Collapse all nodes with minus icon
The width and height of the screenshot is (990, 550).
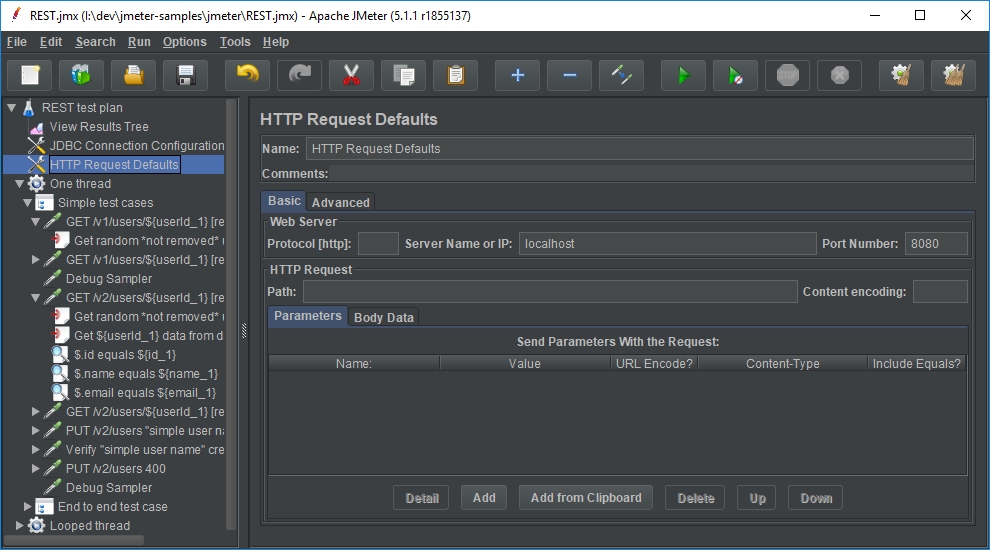[570, 76]
